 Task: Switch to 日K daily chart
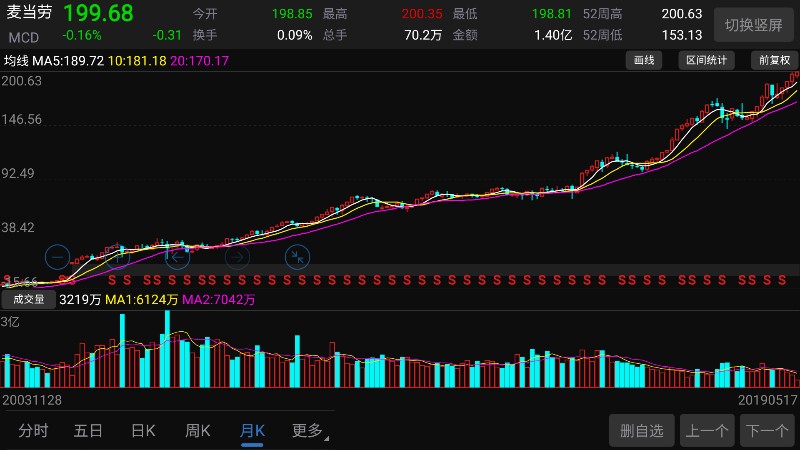(x=143, y=431)
